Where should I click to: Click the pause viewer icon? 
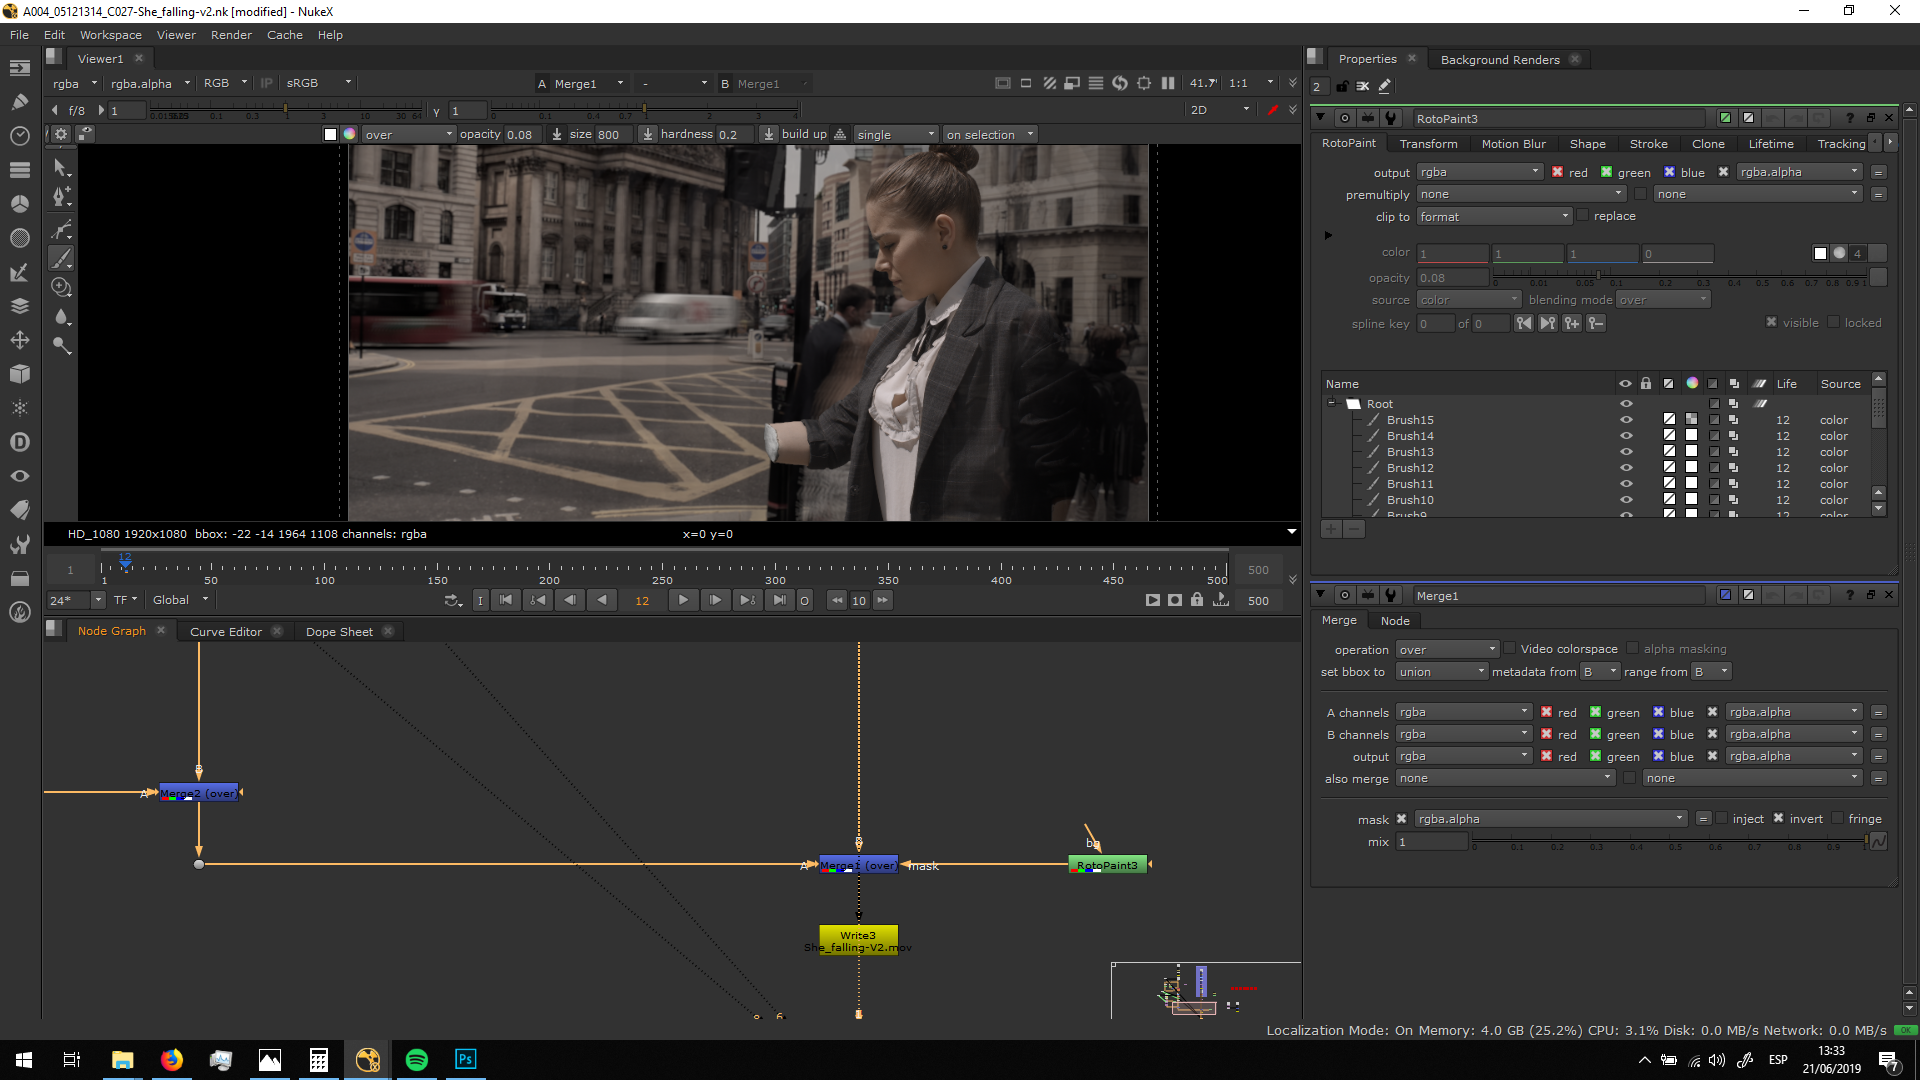point(1167,83)
